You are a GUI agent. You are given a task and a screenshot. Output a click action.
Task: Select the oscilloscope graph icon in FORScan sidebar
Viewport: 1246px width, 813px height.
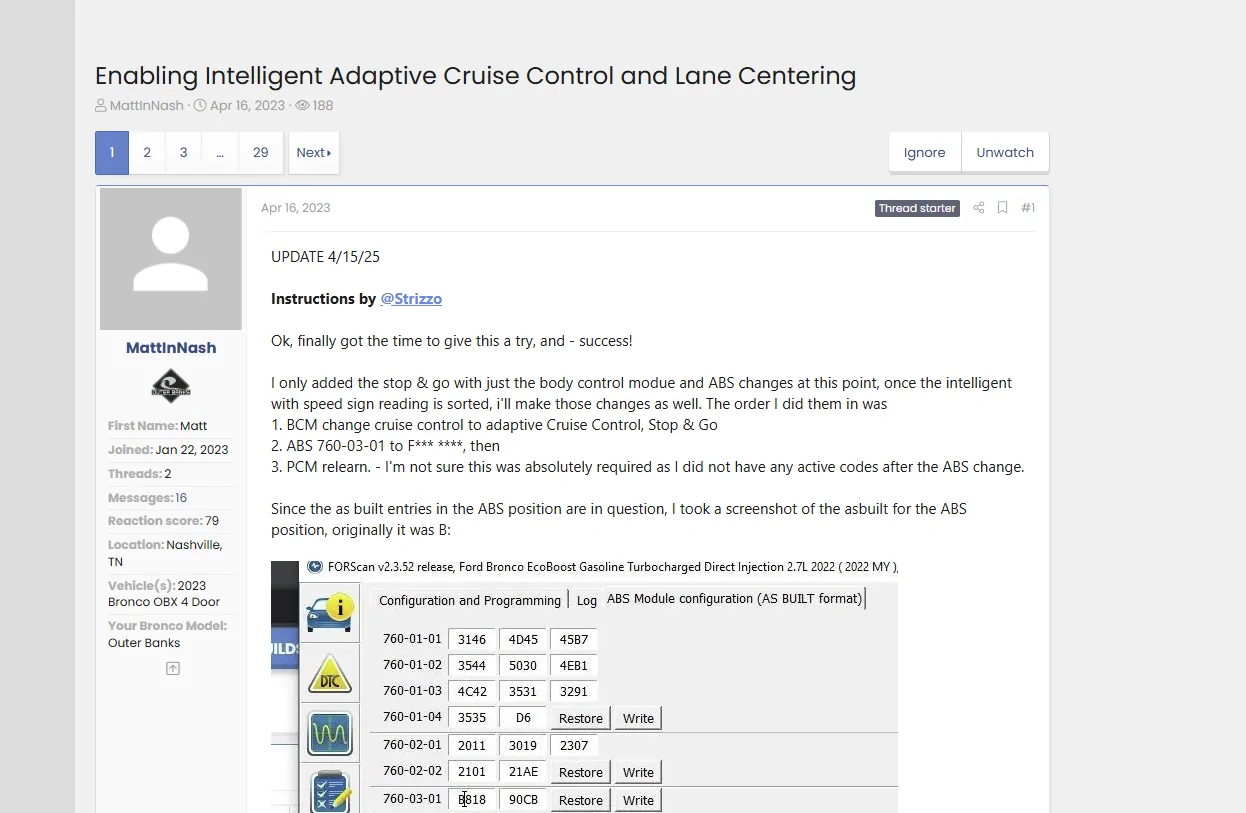(330, 733)
